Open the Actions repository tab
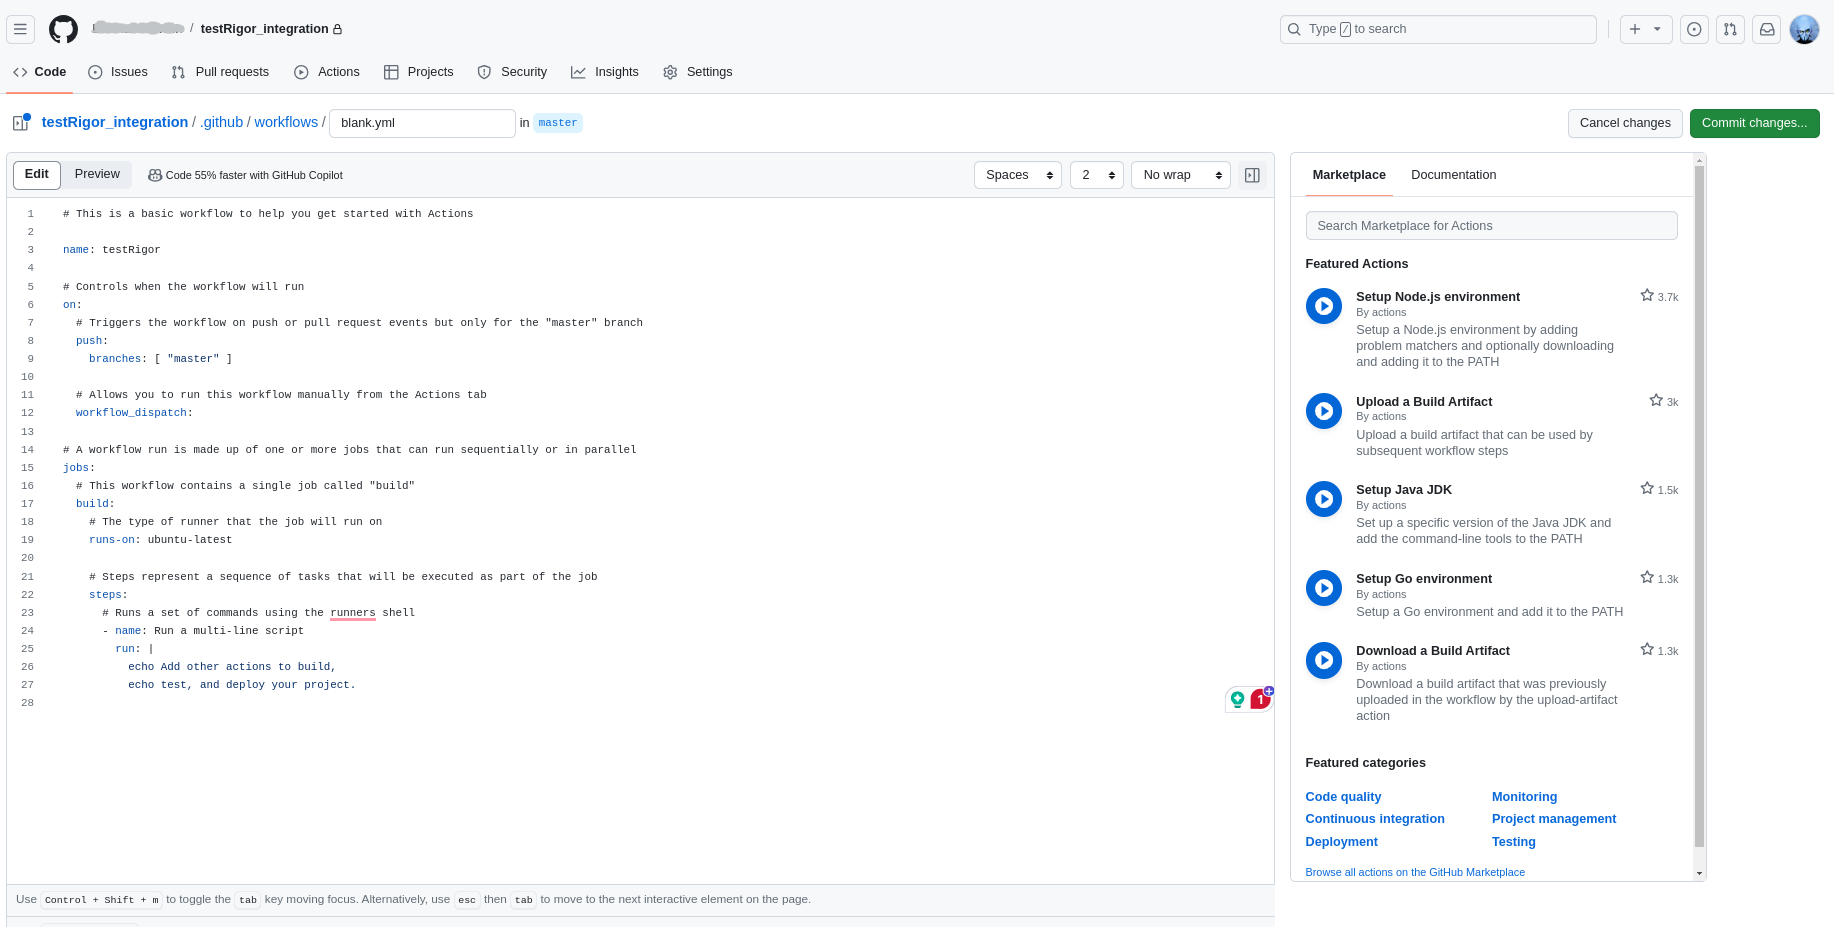The height and width of the screenshot is (927, 1834). click(x=327, y=72)
